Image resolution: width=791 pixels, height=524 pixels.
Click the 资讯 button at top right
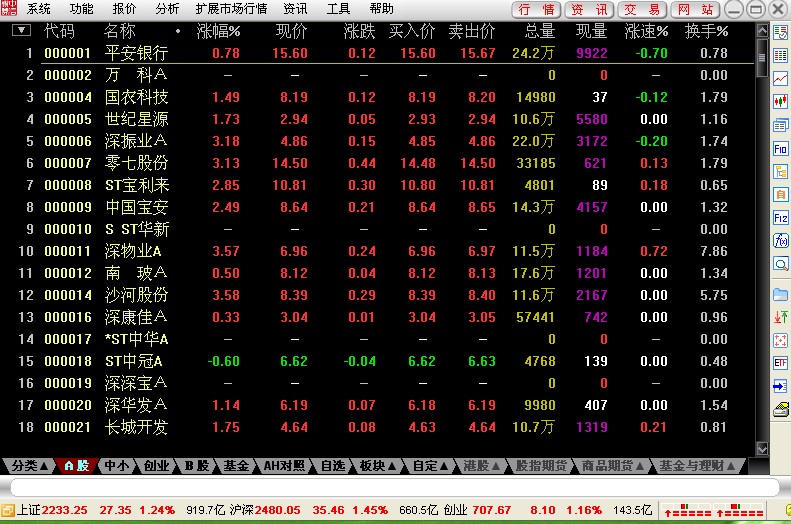point(589,10)
